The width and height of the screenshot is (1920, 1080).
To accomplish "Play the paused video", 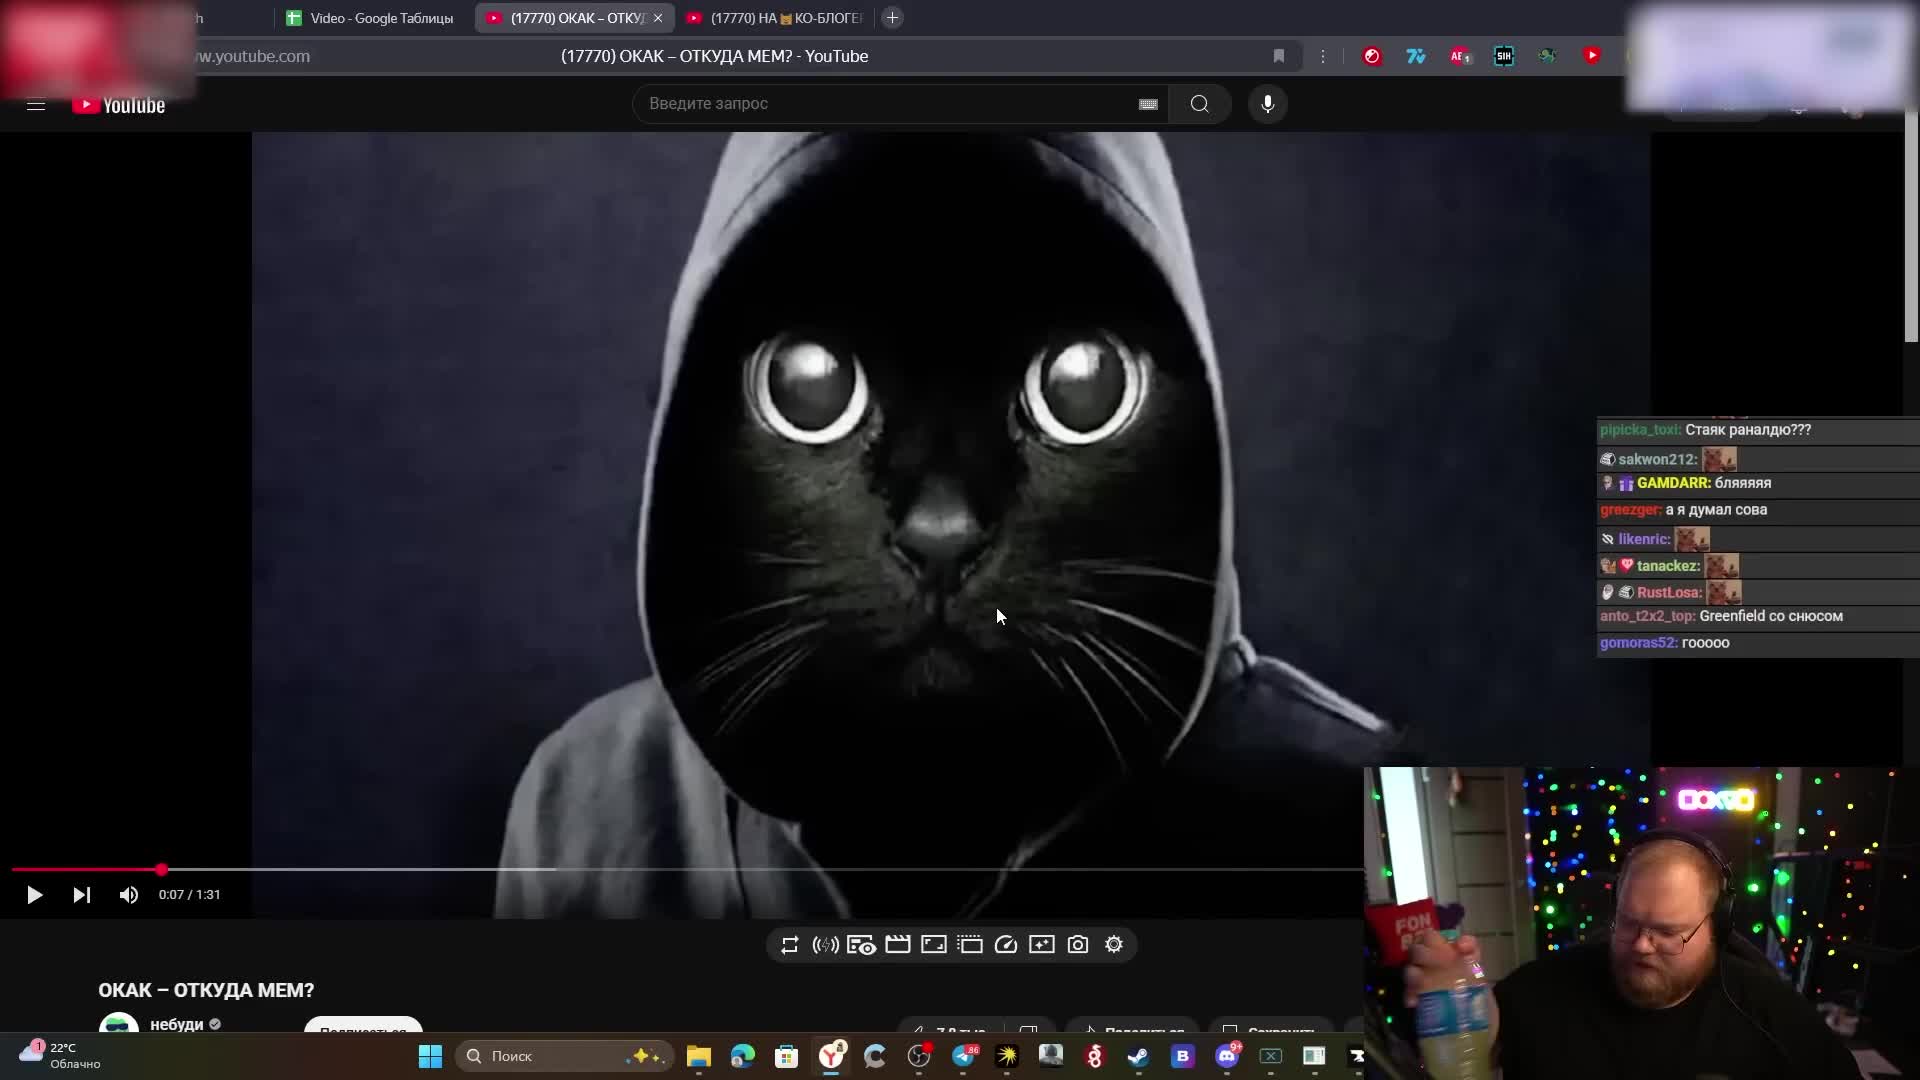I will click(x=34, y=895).
